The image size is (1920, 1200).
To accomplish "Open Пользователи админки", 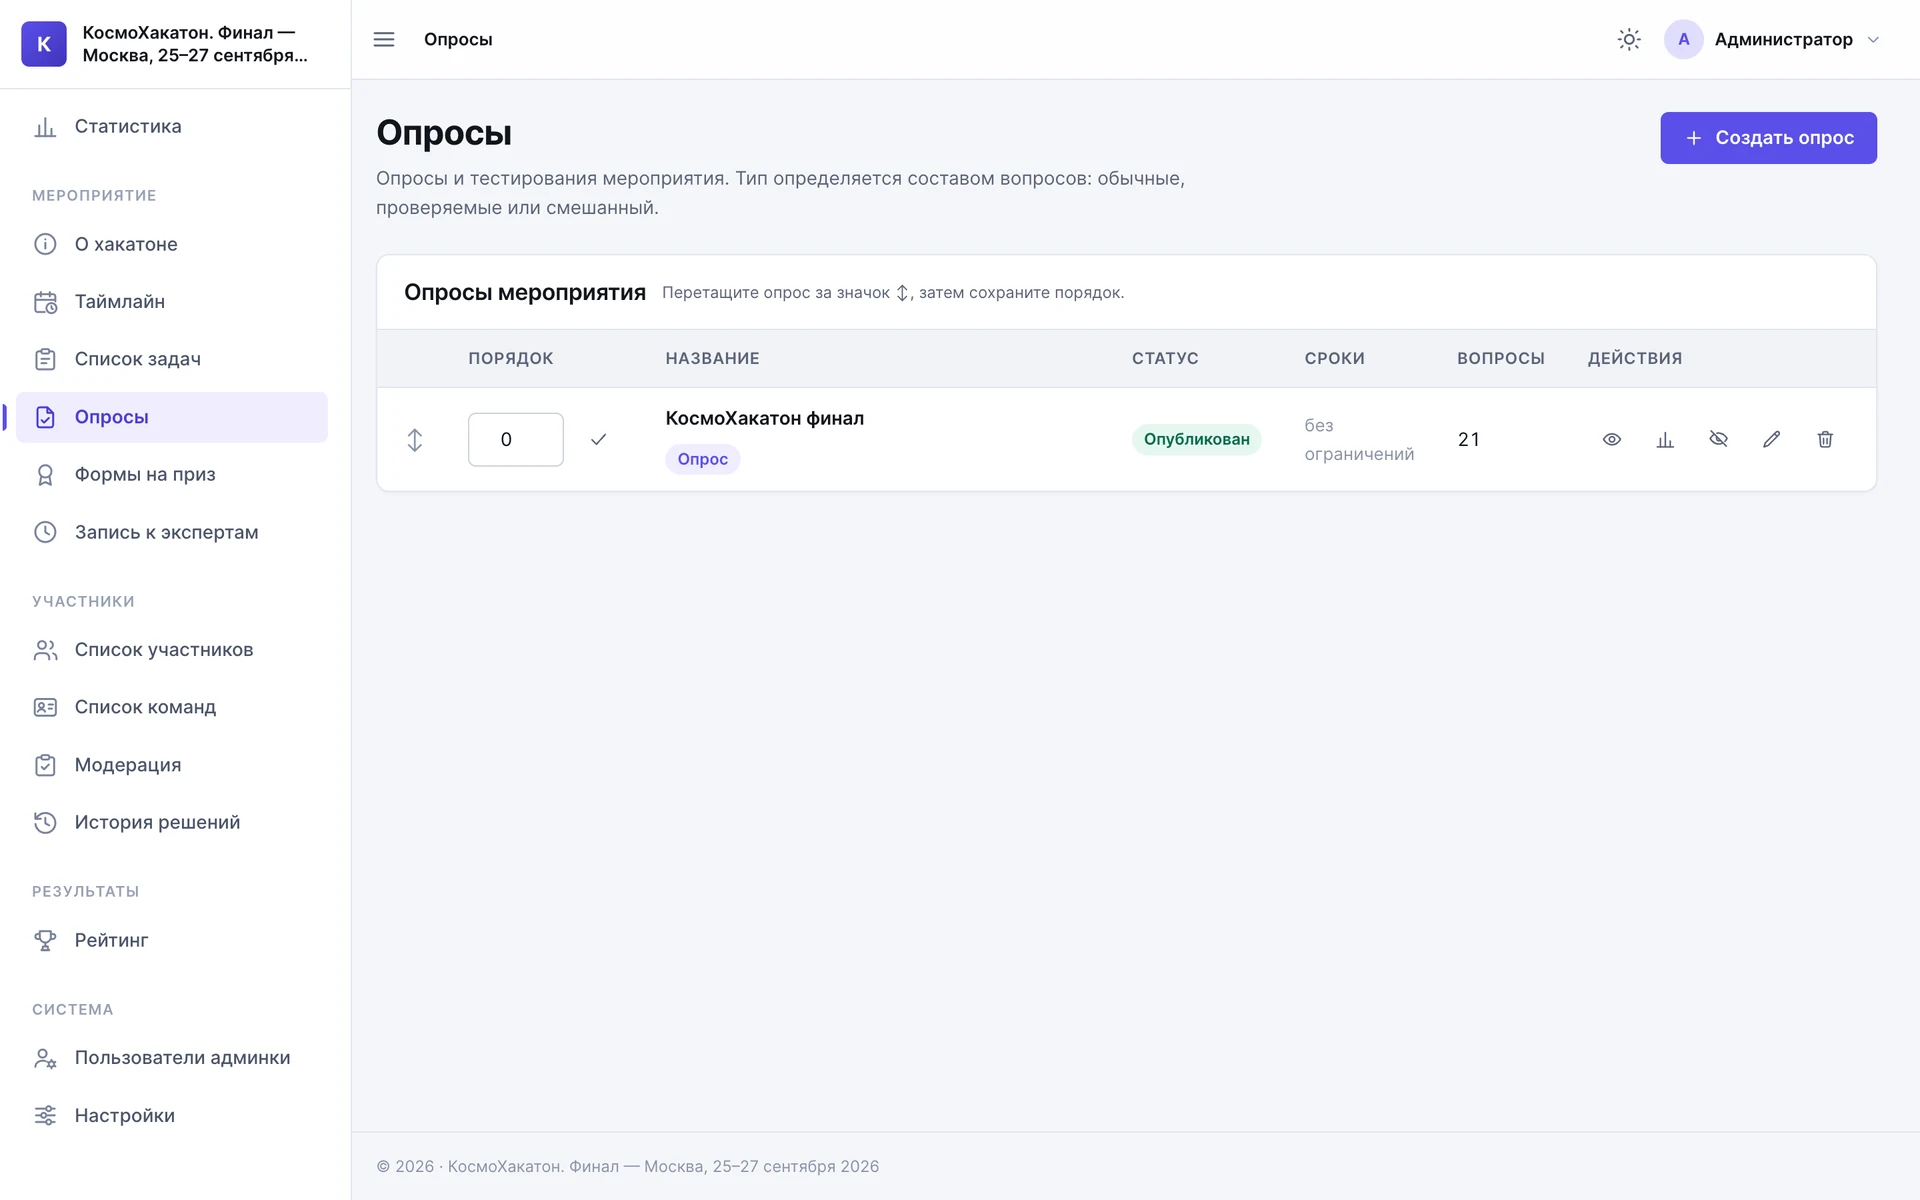I will point(172,1058).
